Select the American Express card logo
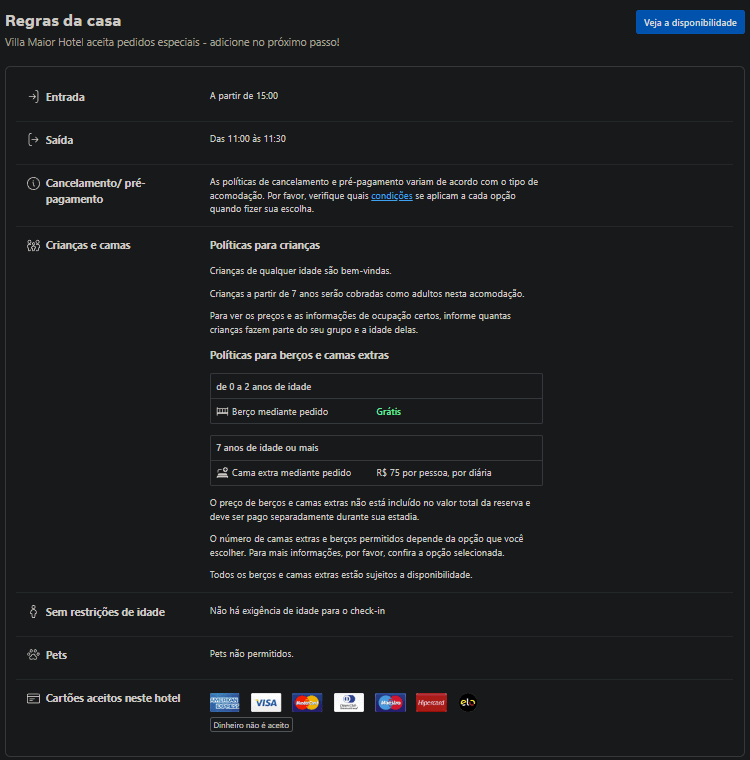The width and height of the screenshot is (750, 760). point(224,703)
